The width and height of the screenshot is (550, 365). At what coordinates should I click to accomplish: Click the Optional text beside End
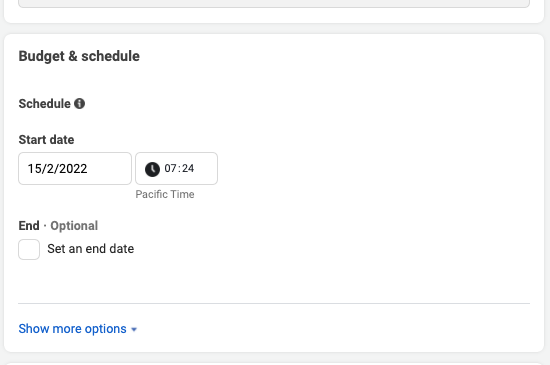click(74, 226)
